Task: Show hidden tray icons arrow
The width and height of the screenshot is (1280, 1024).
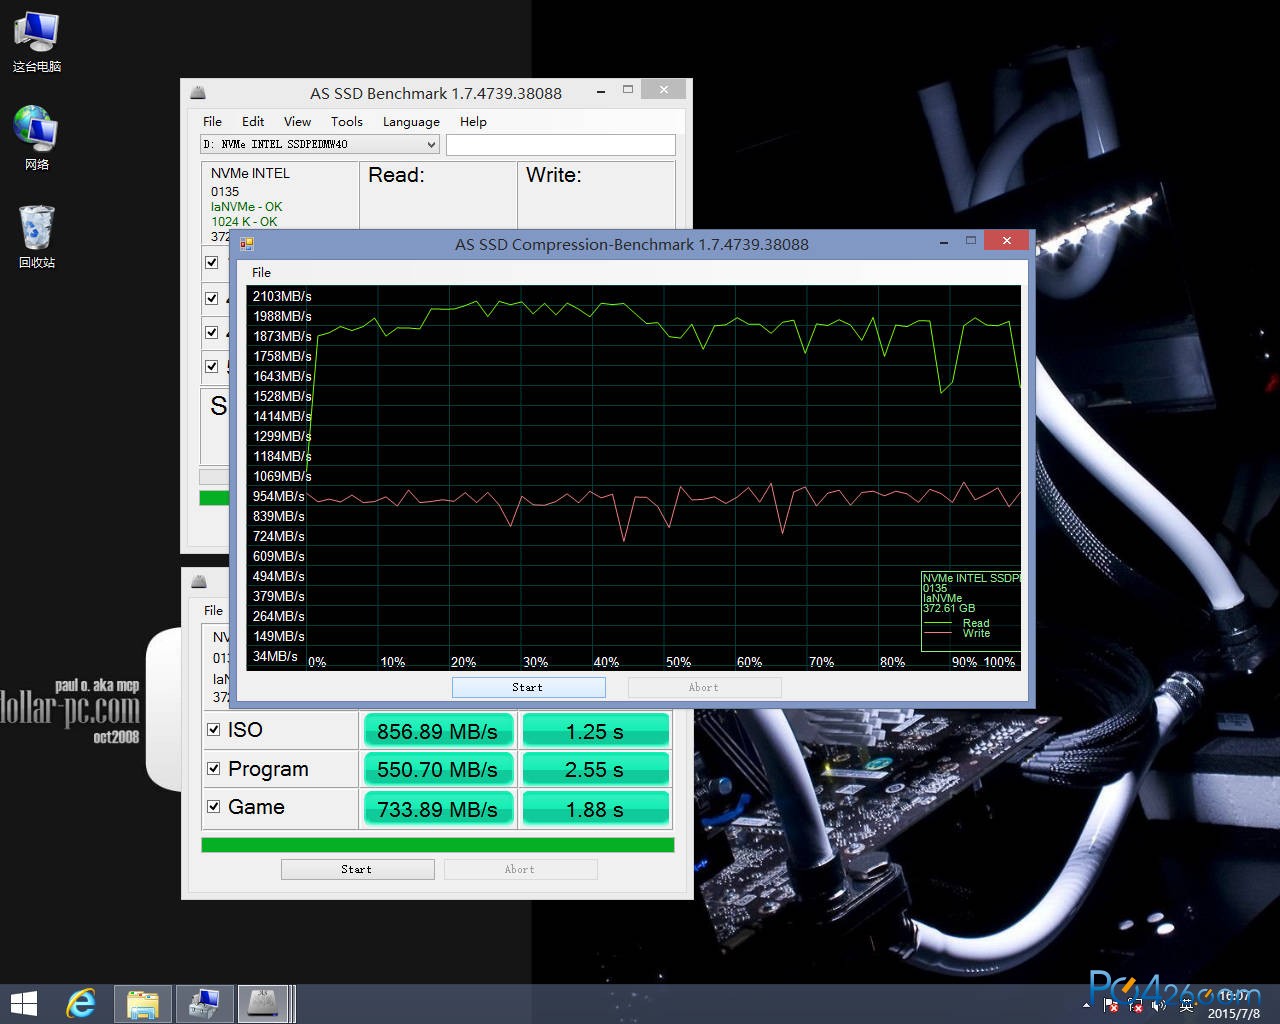Action: (1086, 1005)
